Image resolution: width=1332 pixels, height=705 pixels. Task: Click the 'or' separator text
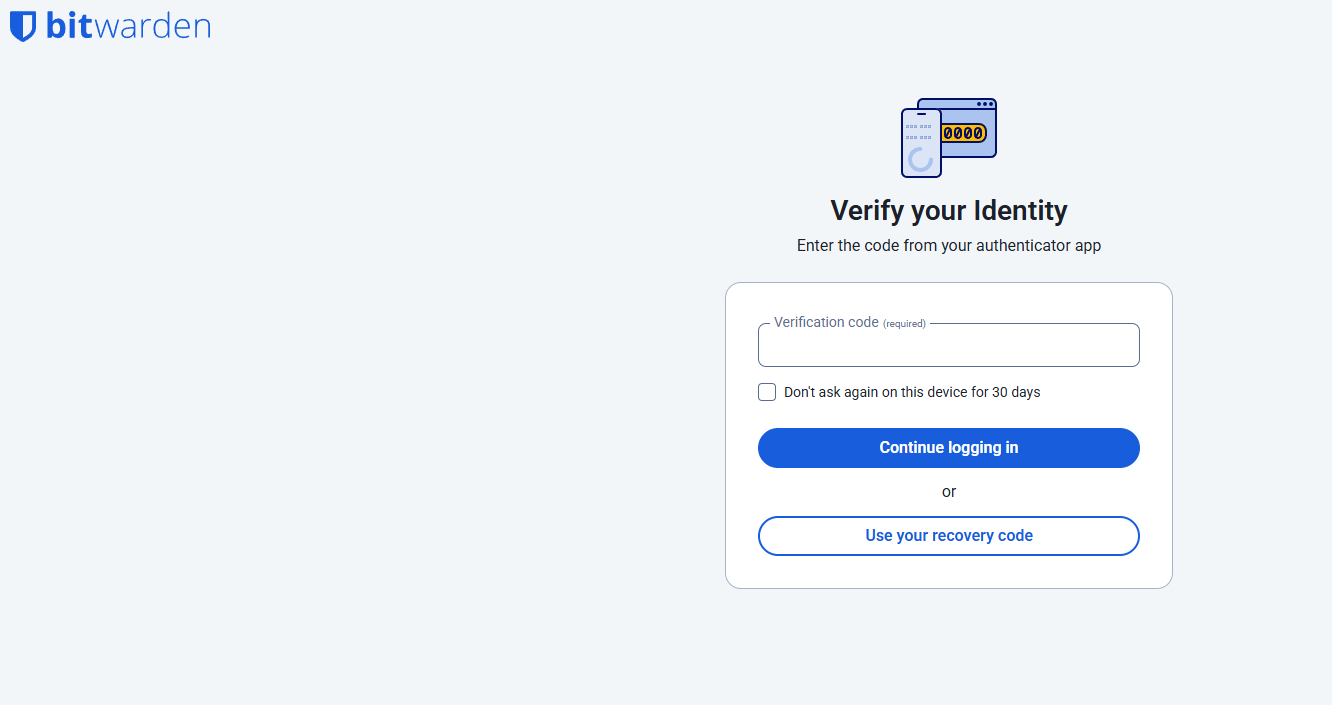(x=948, y=491)
